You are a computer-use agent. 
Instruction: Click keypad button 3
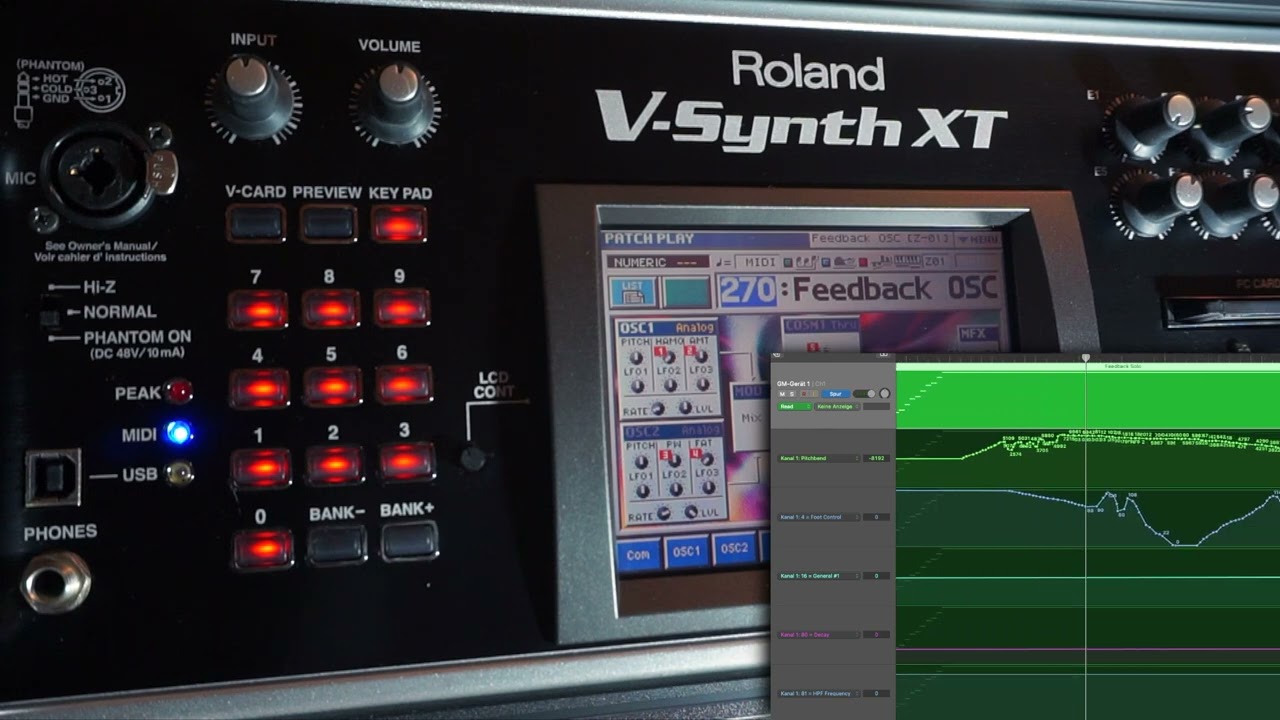(406, 461)
